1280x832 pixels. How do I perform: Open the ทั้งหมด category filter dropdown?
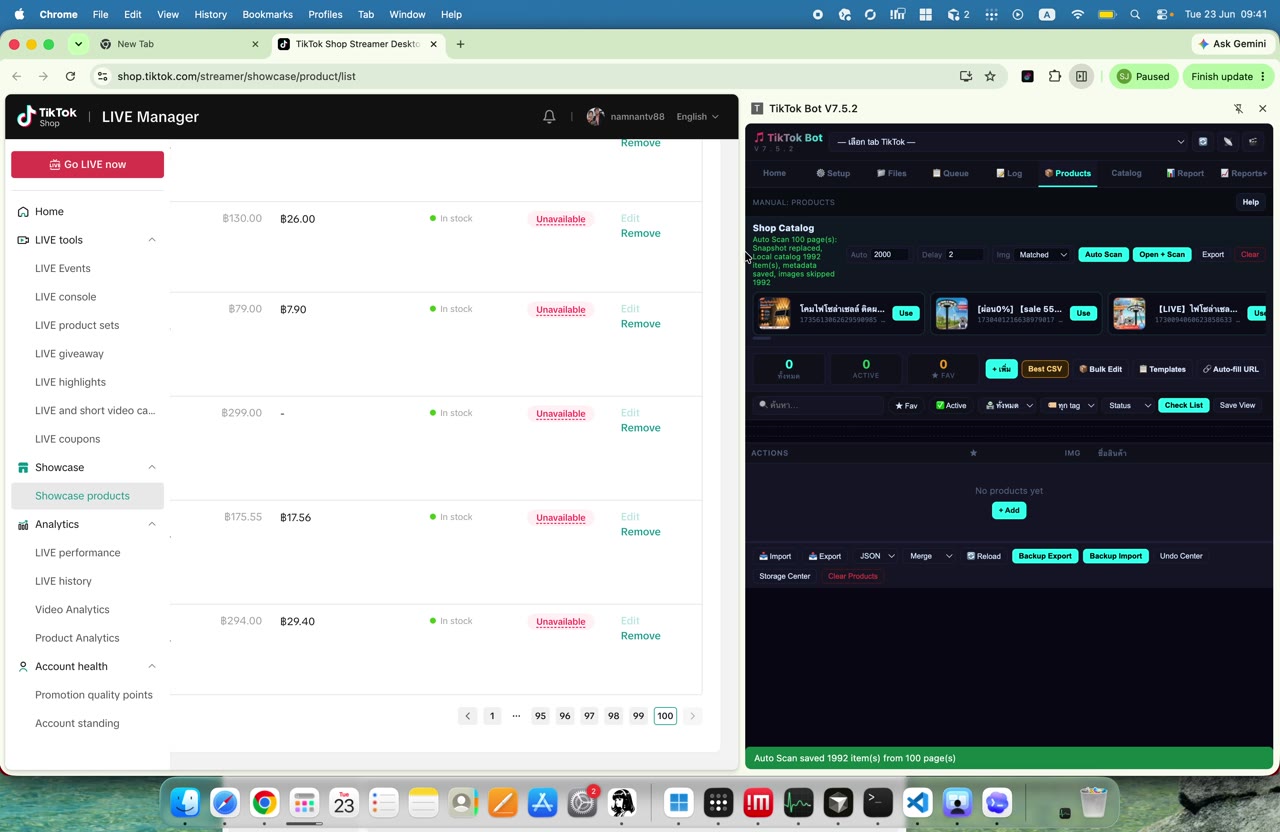coord(1008,405)
